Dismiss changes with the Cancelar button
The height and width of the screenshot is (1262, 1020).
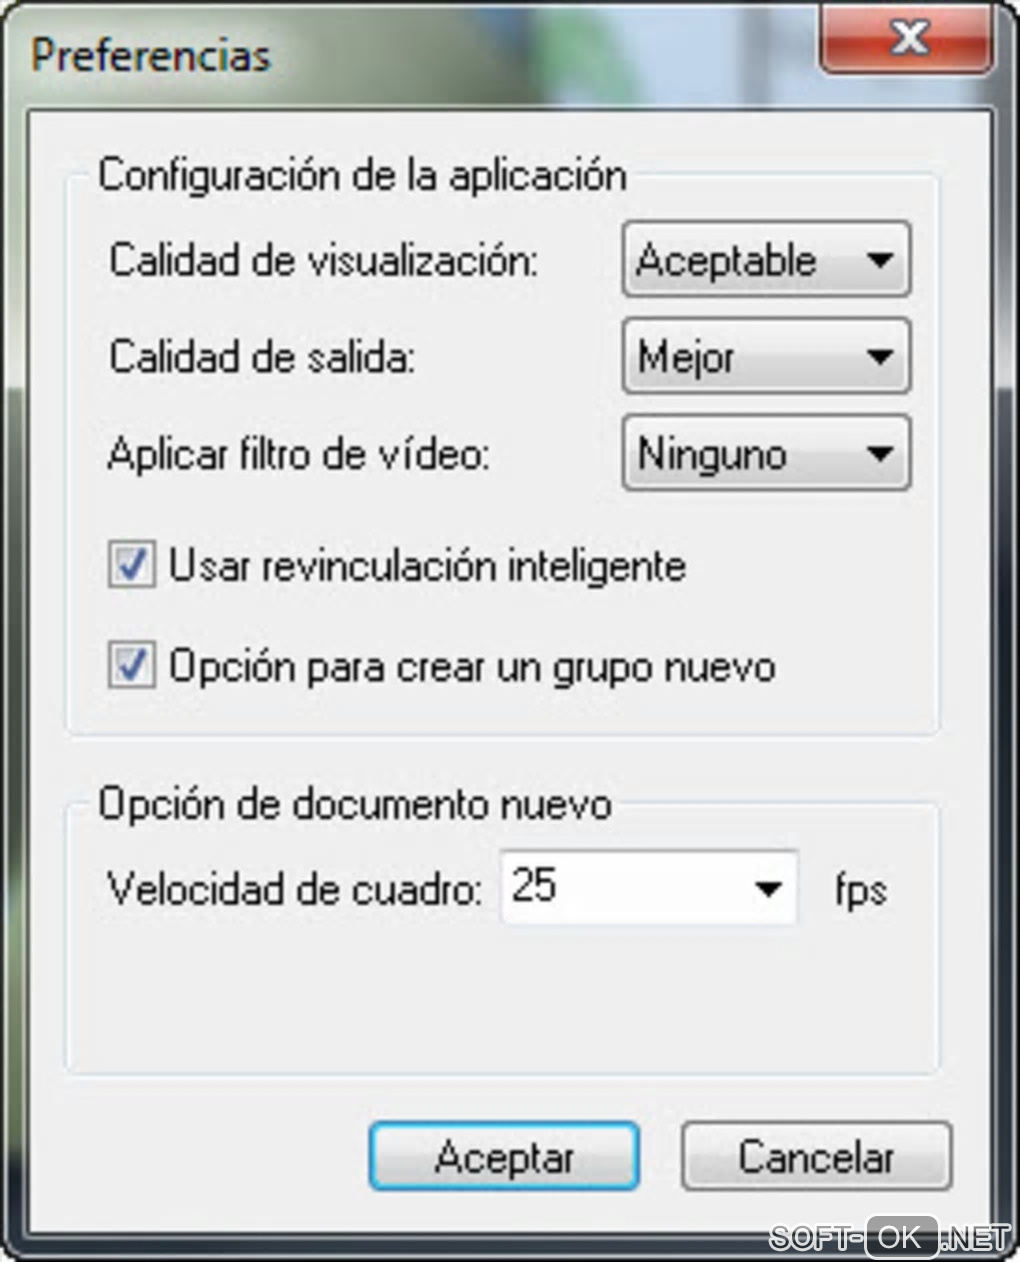tap(816, 1157)
